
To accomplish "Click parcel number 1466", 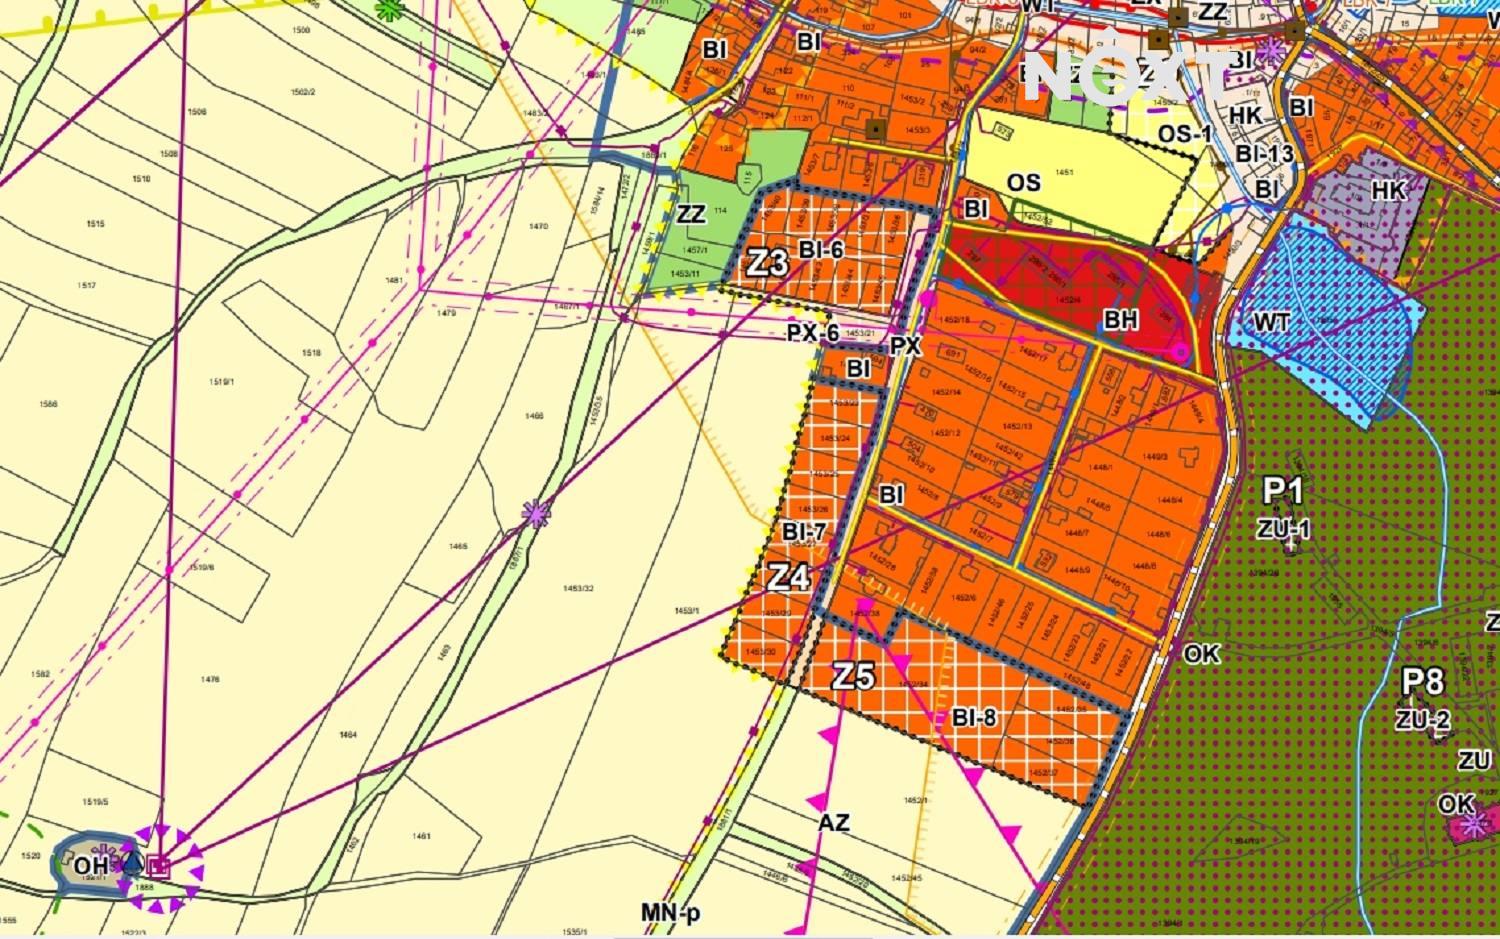I will point(534,415).
